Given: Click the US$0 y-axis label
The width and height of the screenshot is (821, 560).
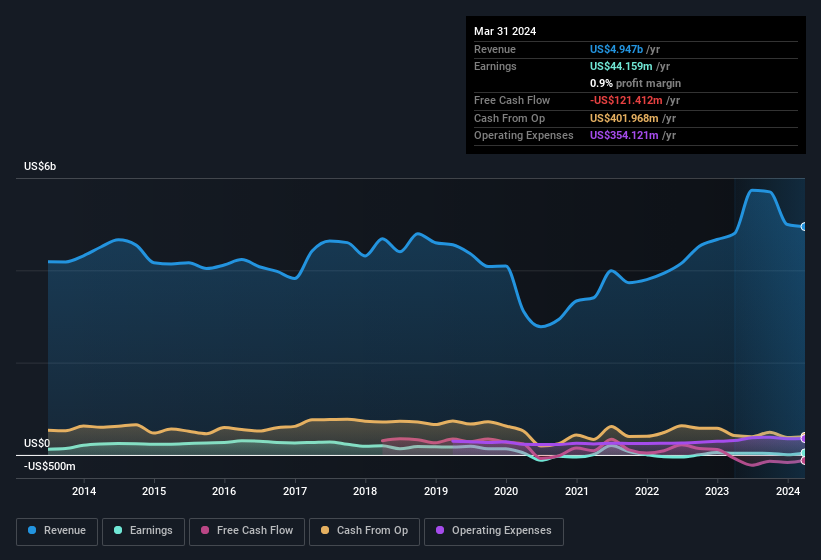Looking at the screenshot, I should point(37,443).
